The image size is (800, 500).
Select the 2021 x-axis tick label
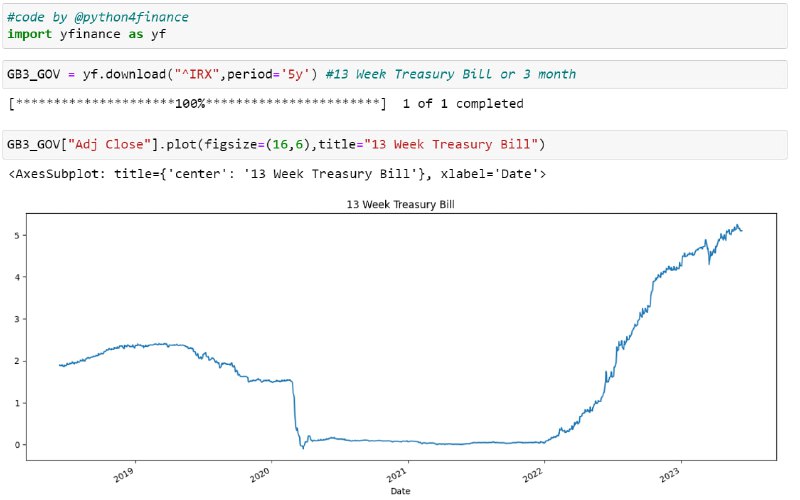(x=397, y=475)
